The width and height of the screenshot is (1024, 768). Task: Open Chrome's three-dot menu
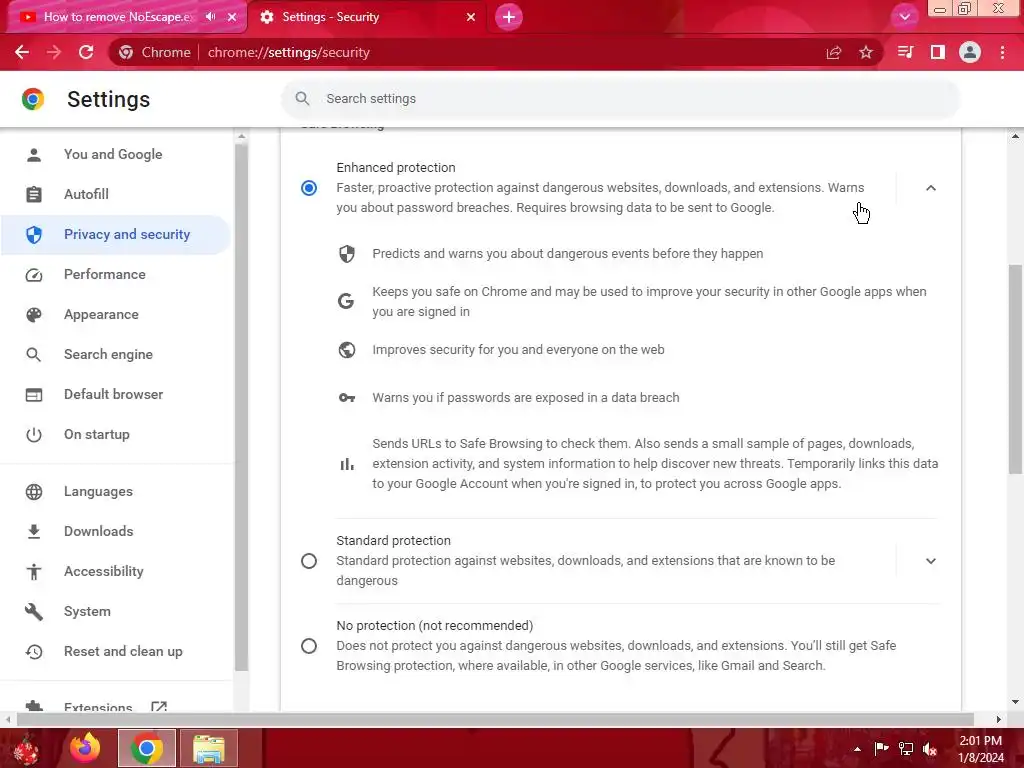pyautogui.click(x=1002, y=52)
